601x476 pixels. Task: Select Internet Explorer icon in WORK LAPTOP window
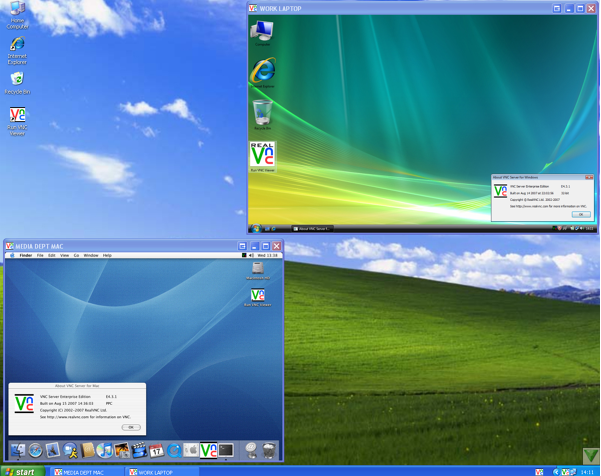tap(263, 73)
